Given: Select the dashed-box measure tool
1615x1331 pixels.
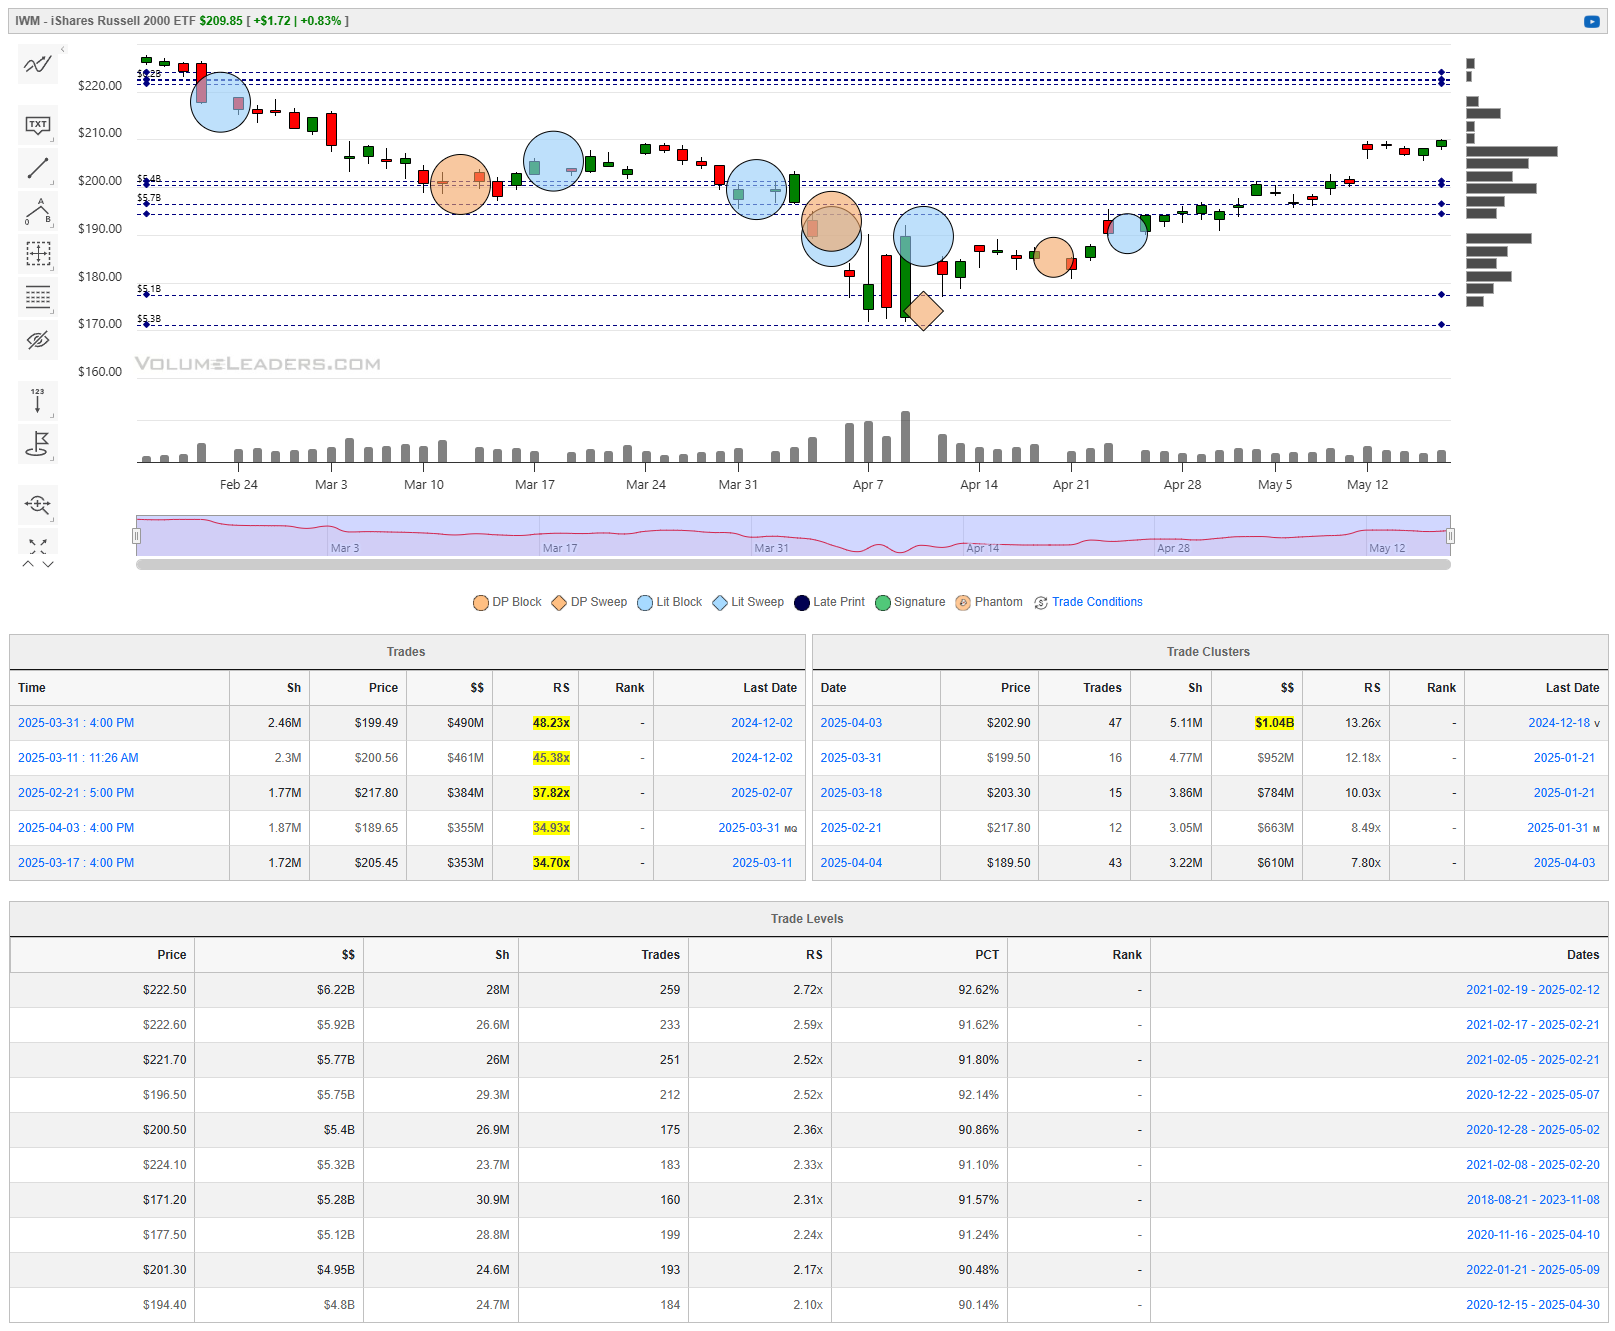Looking at the screenshot, I should [x=38, y=254].
